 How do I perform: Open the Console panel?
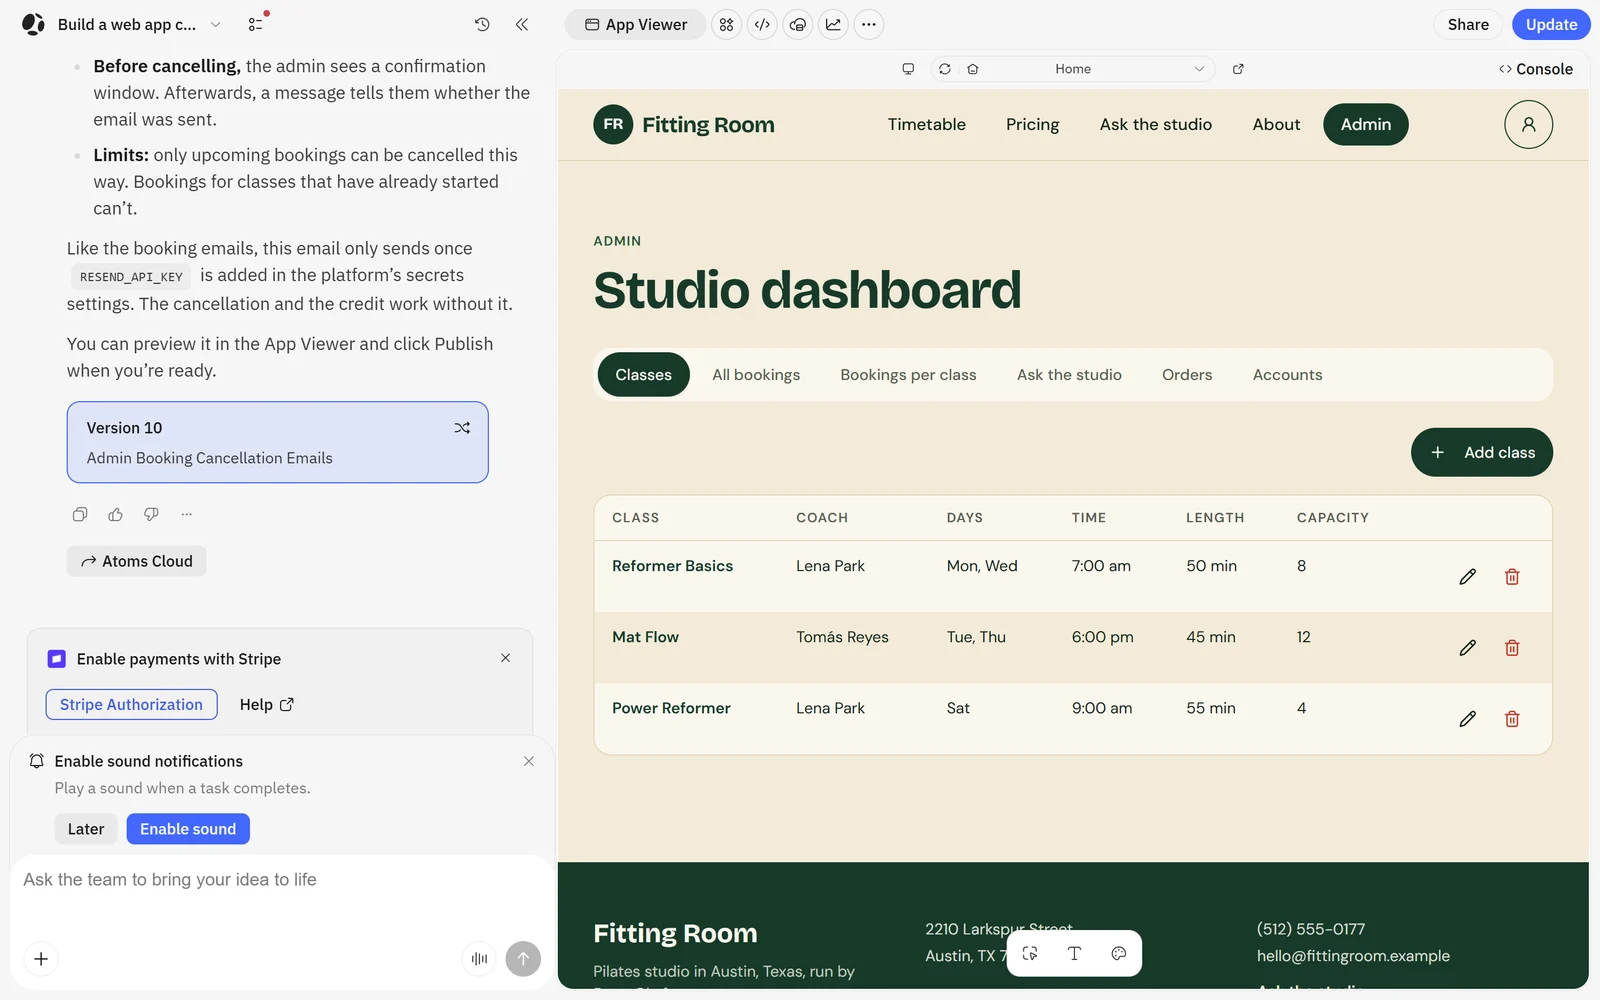coord(1535,69)
